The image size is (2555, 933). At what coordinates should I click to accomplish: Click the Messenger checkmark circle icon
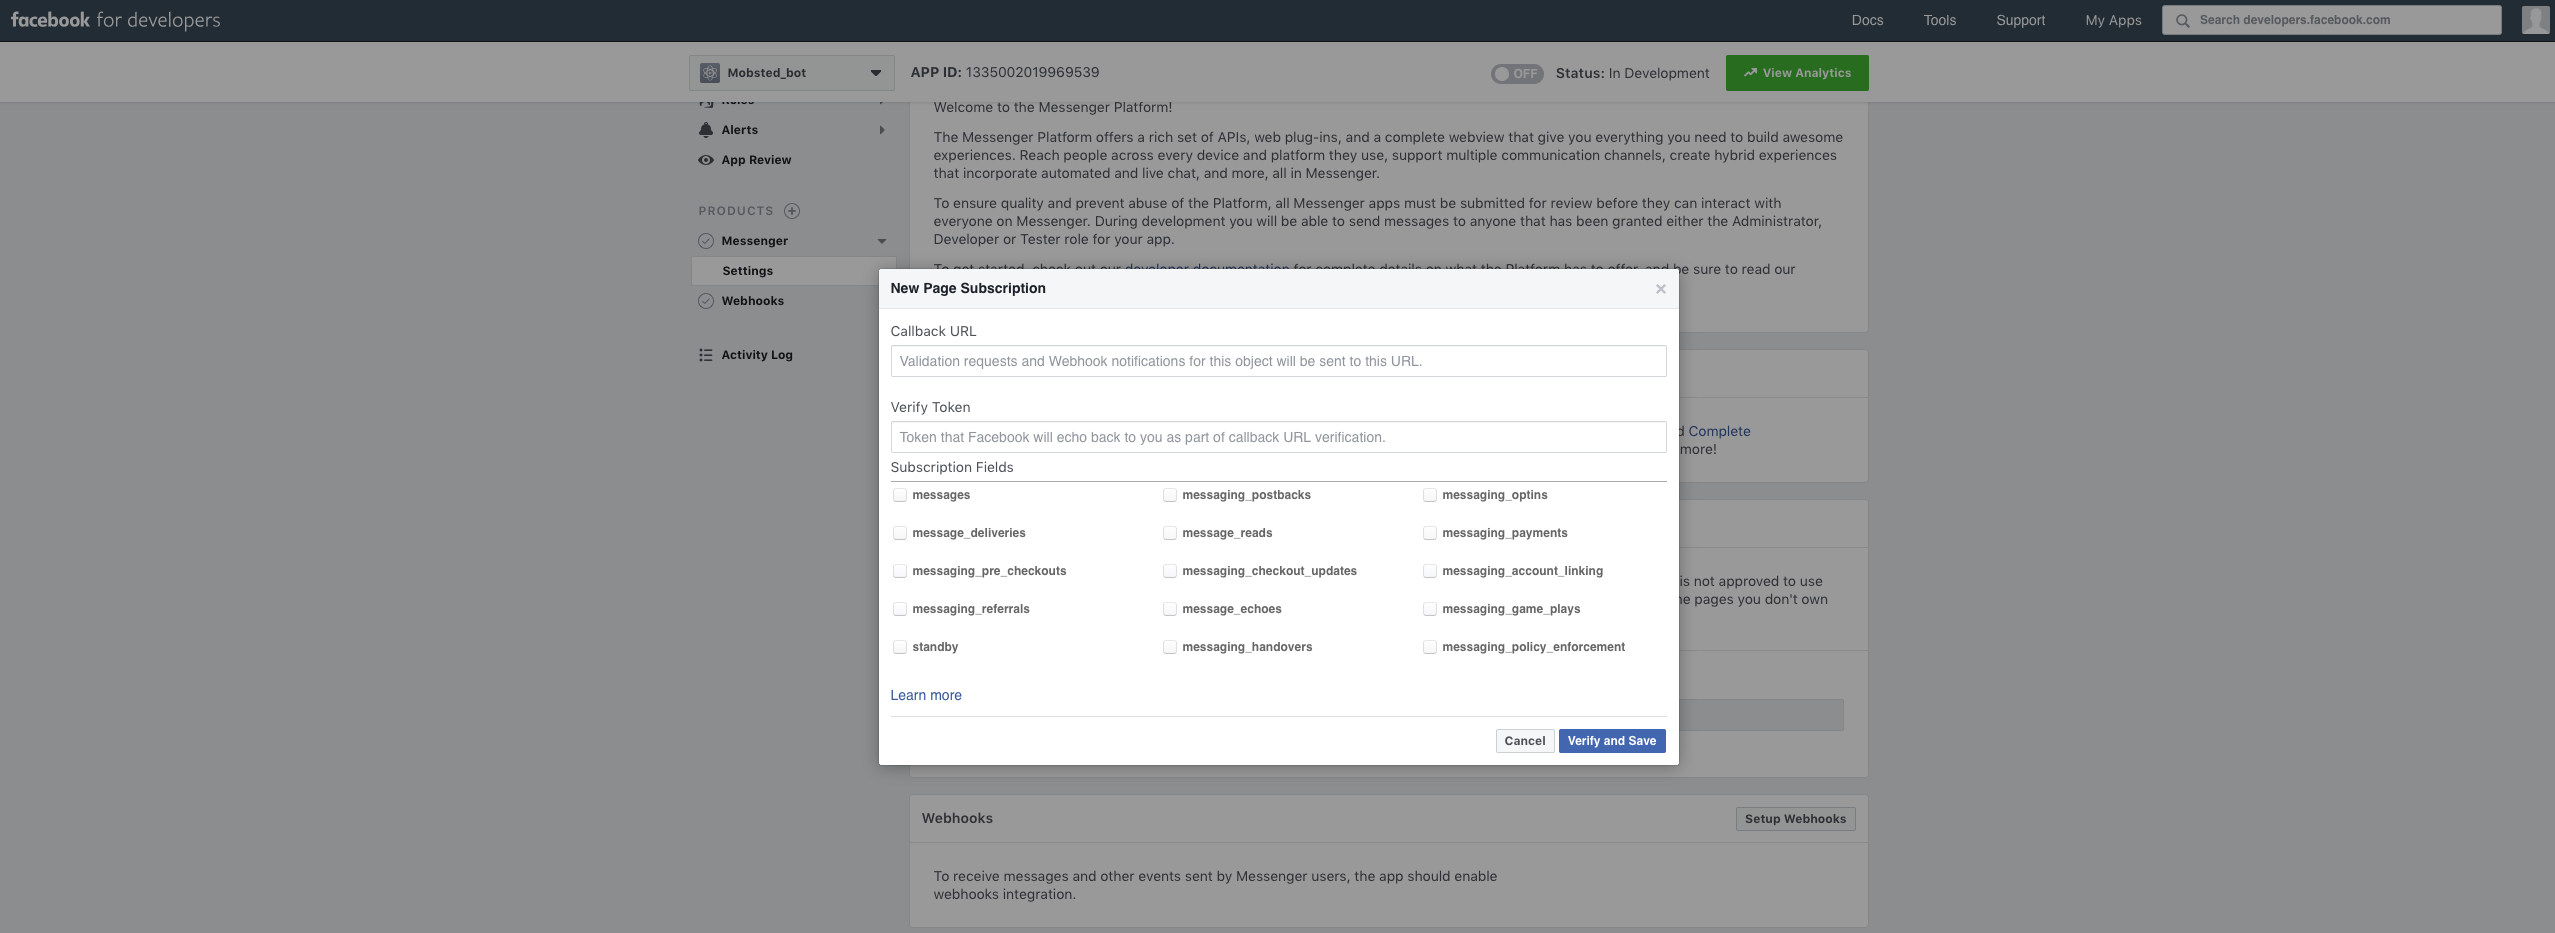(706, 241)
